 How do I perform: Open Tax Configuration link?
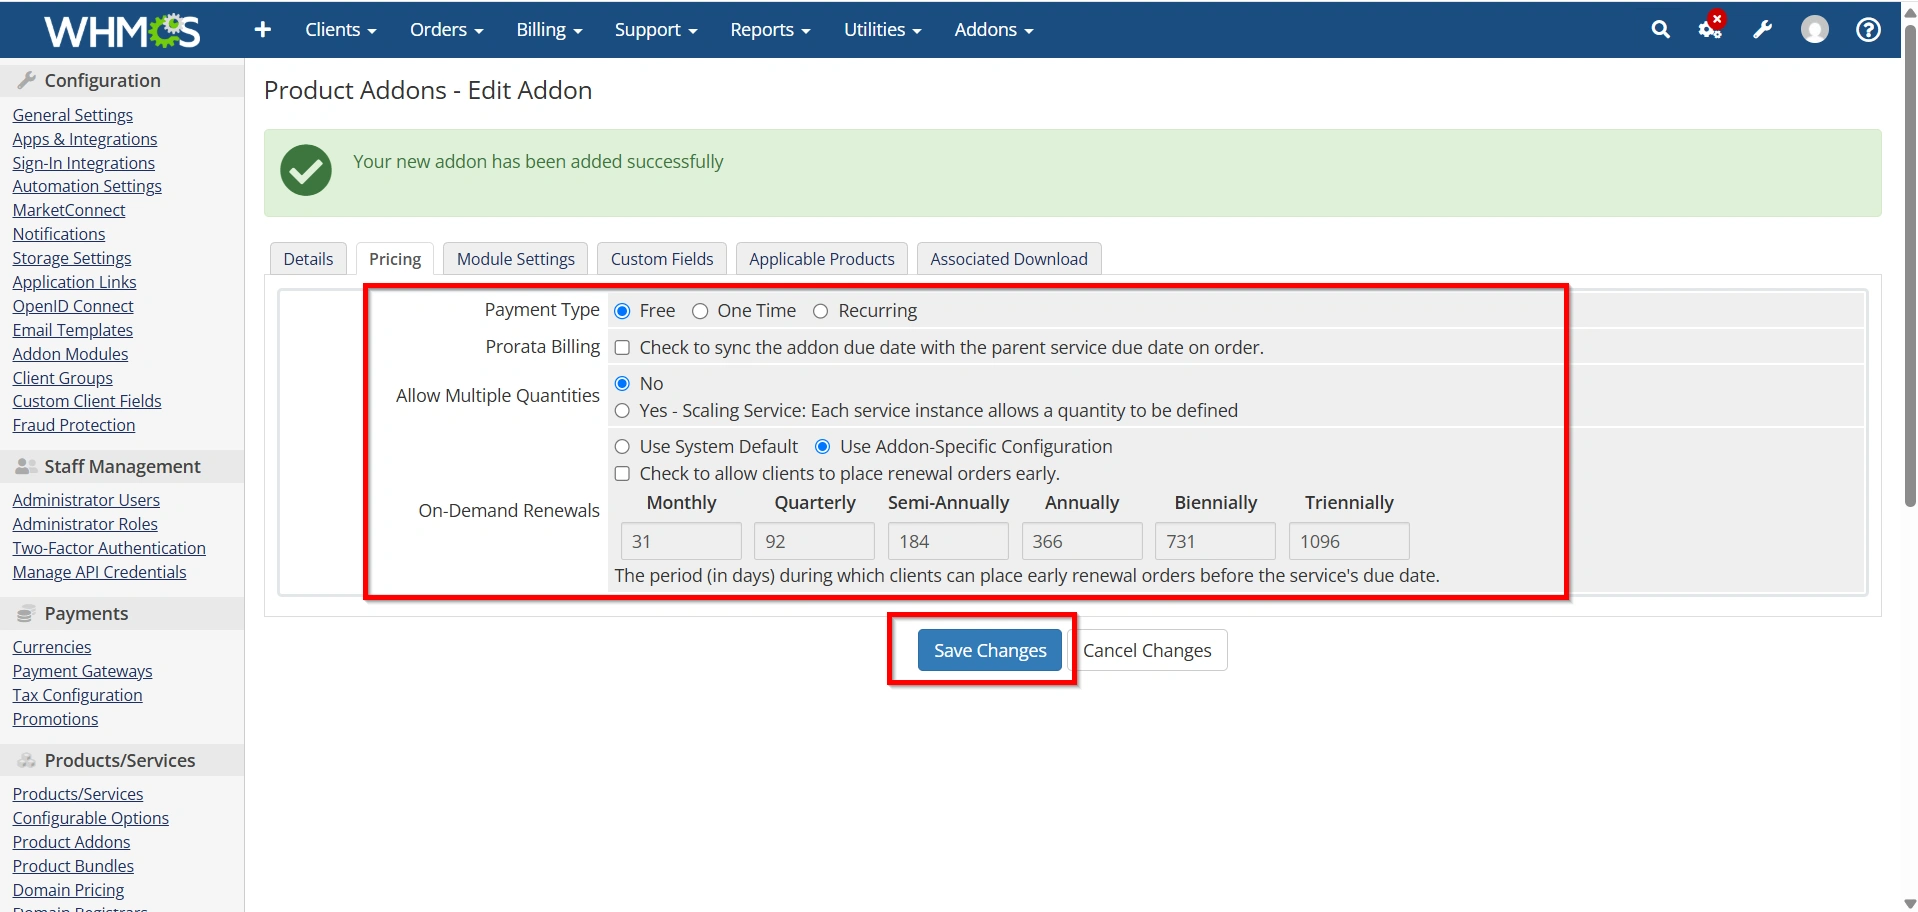pos(78,695)
